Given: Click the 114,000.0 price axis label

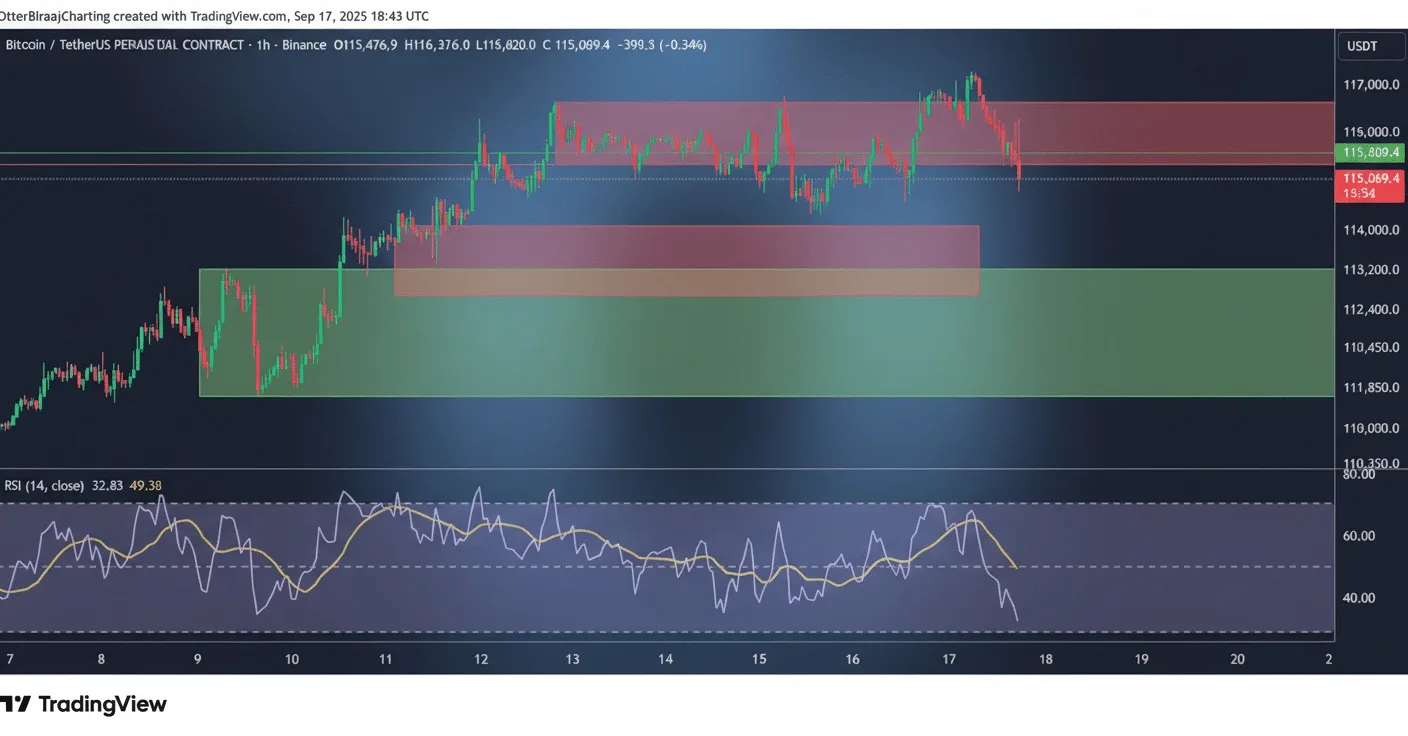Looking at the screenshot, I should click(1370, 230).
